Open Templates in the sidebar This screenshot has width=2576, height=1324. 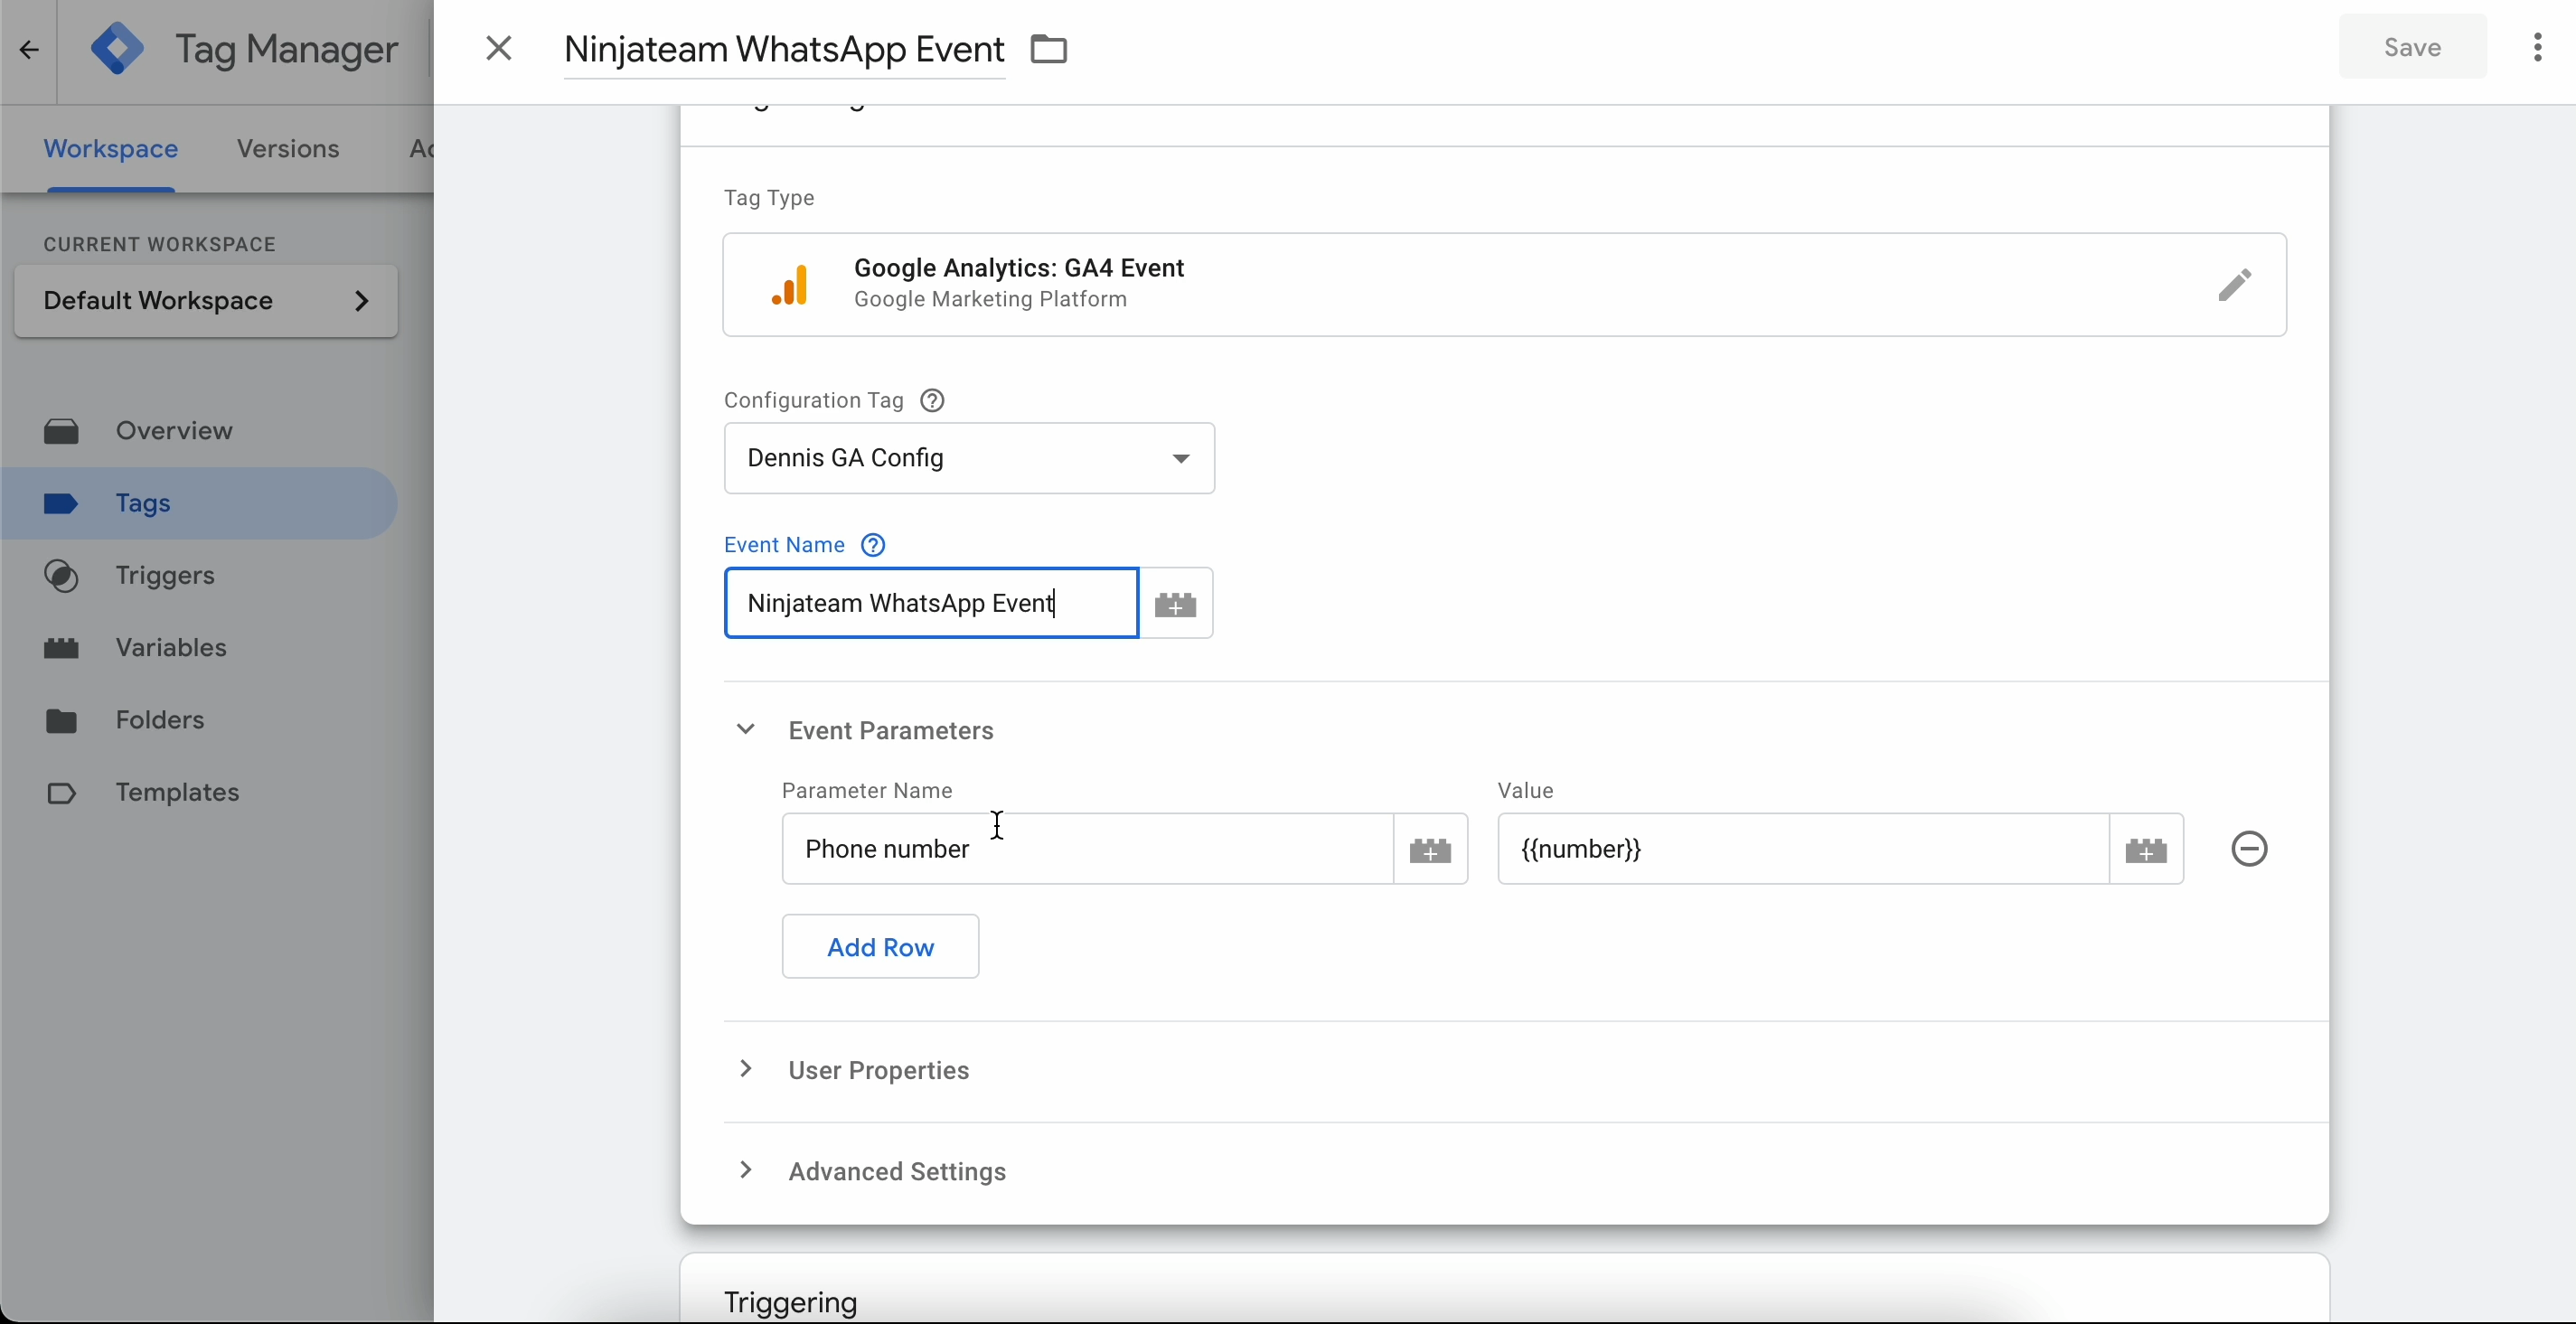tap(177, 792)
